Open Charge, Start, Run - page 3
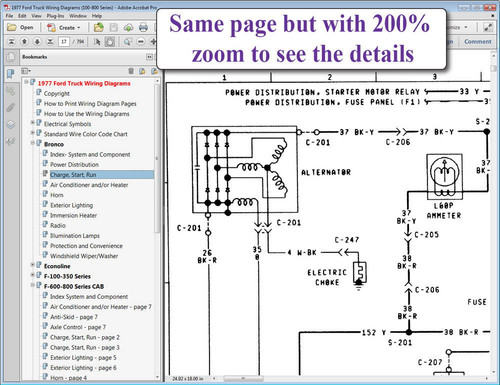Screen dimensions: 500x385 point(85,347)
